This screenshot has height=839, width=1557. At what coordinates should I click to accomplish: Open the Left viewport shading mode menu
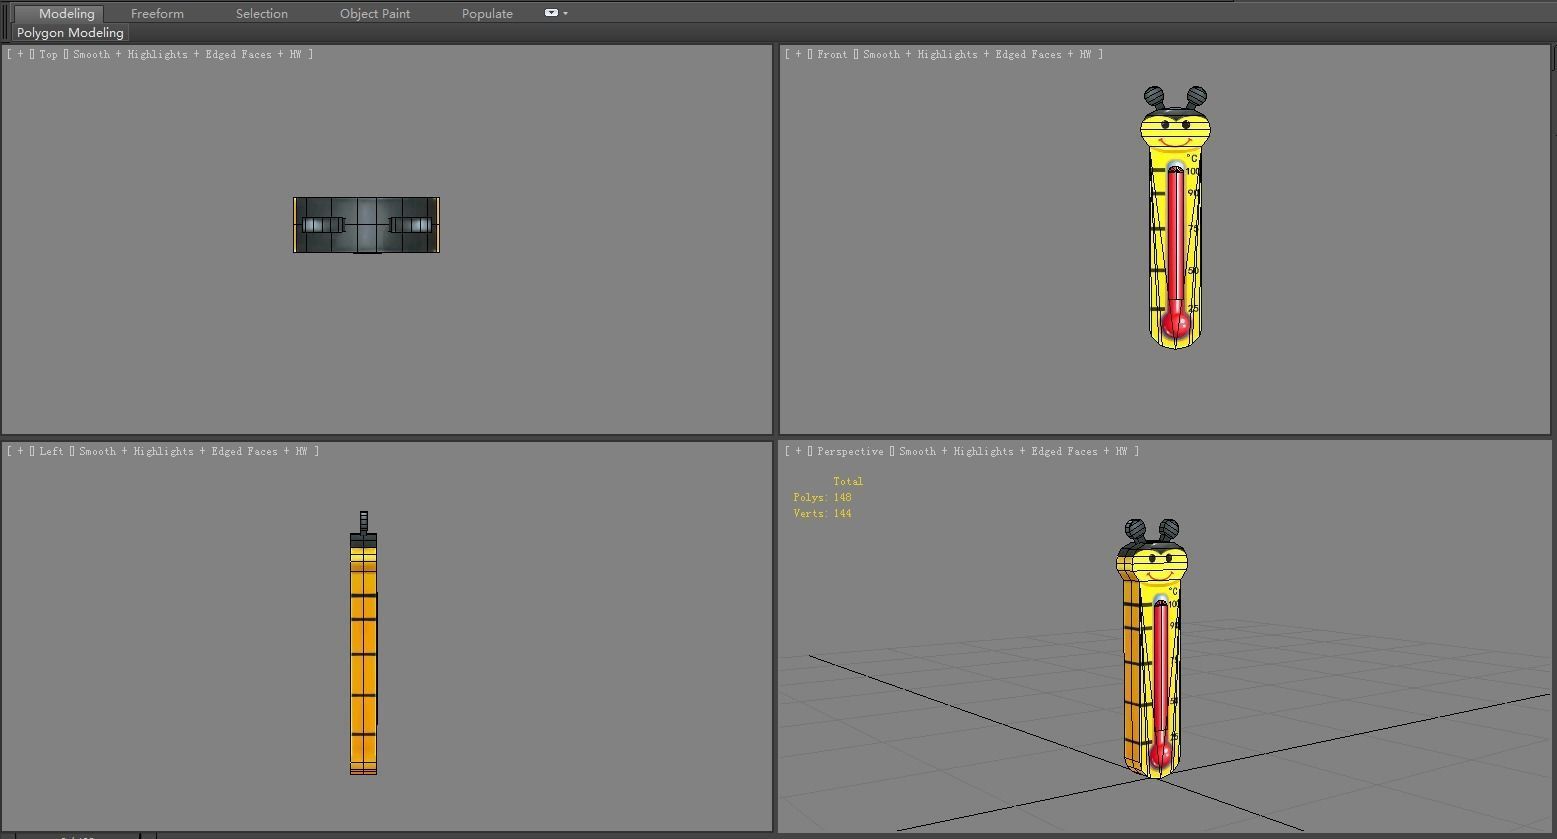coord(195,451)
